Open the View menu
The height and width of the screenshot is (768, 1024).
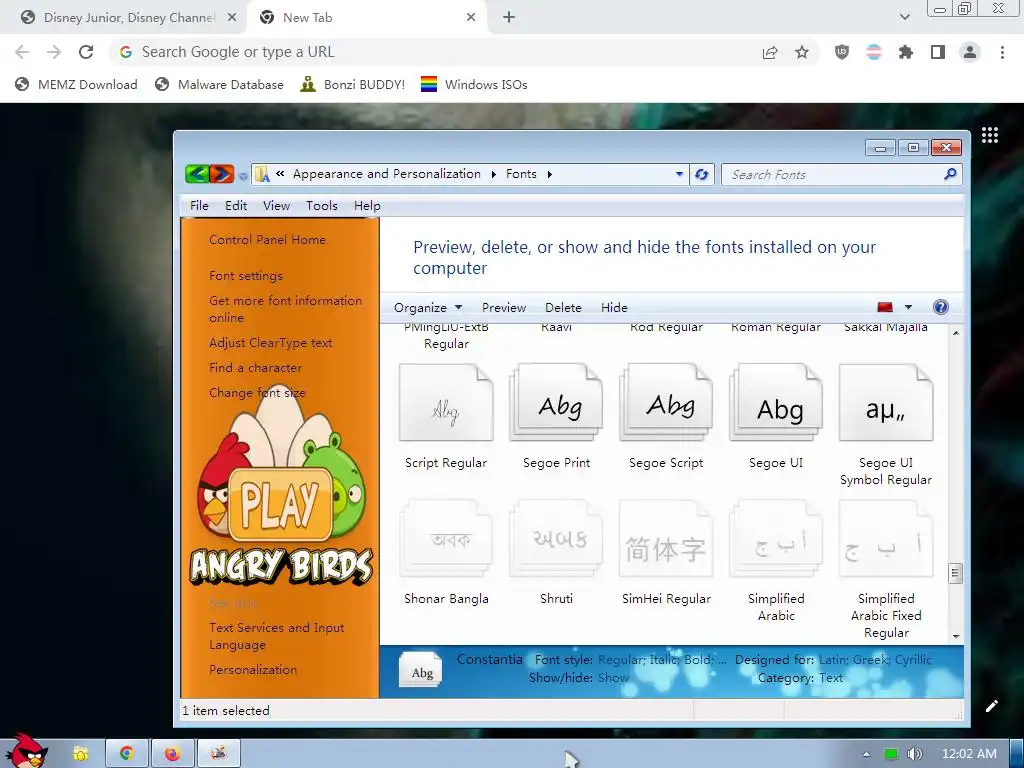pos(276,206)
